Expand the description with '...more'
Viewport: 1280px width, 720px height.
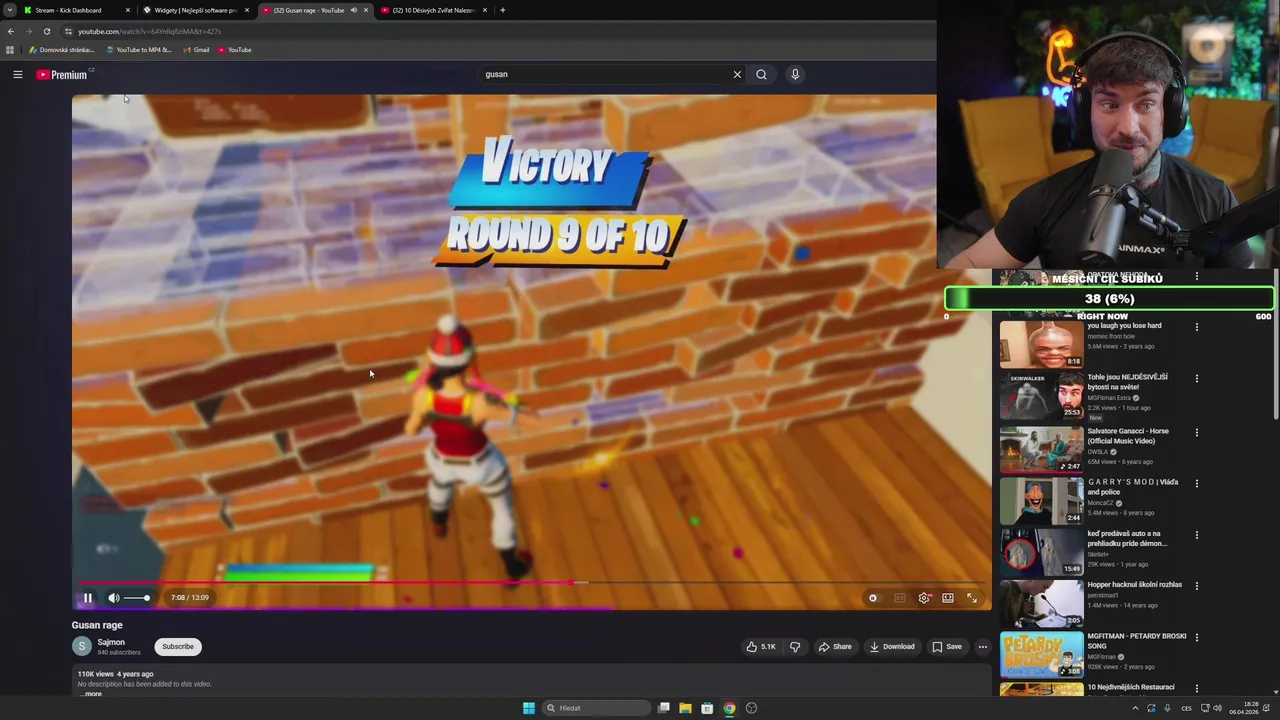(93, 693)
